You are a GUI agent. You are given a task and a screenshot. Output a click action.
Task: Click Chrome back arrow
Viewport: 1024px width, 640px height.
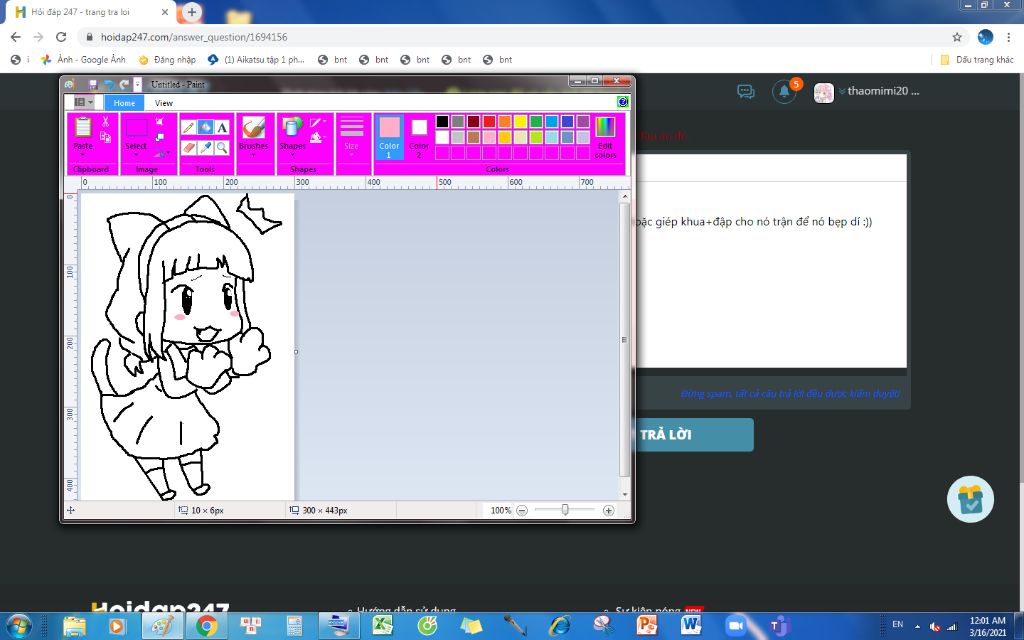coord(16,37)
